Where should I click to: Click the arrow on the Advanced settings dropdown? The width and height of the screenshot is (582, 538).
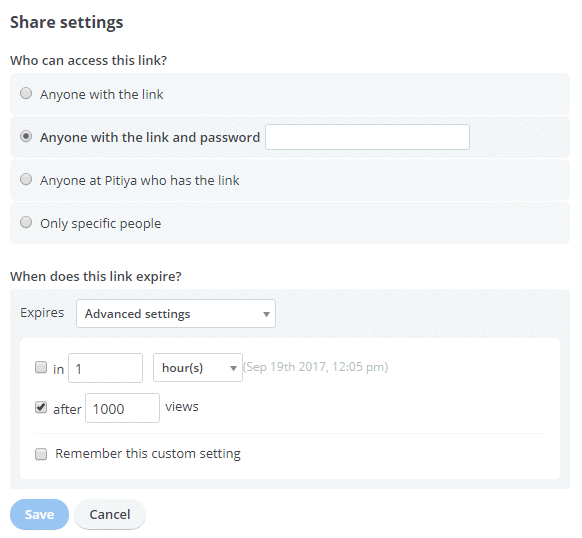(266, 314)
